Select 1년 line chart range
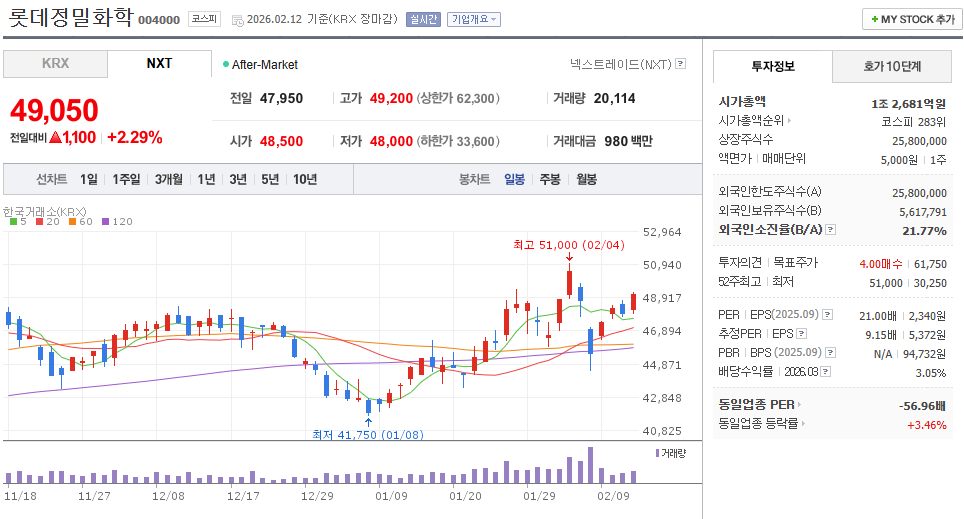964x519 pixels. point(206,180)
